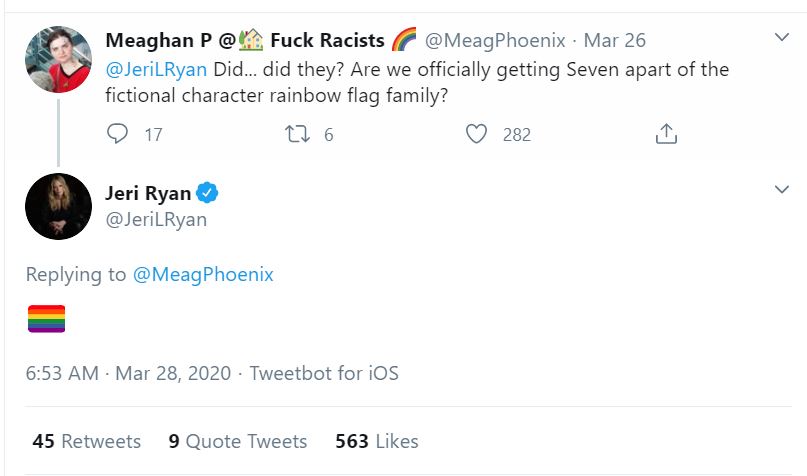Like Meaghan P's tweet with heart icon
The image size is (807, 476).
(x=478, y=134)
